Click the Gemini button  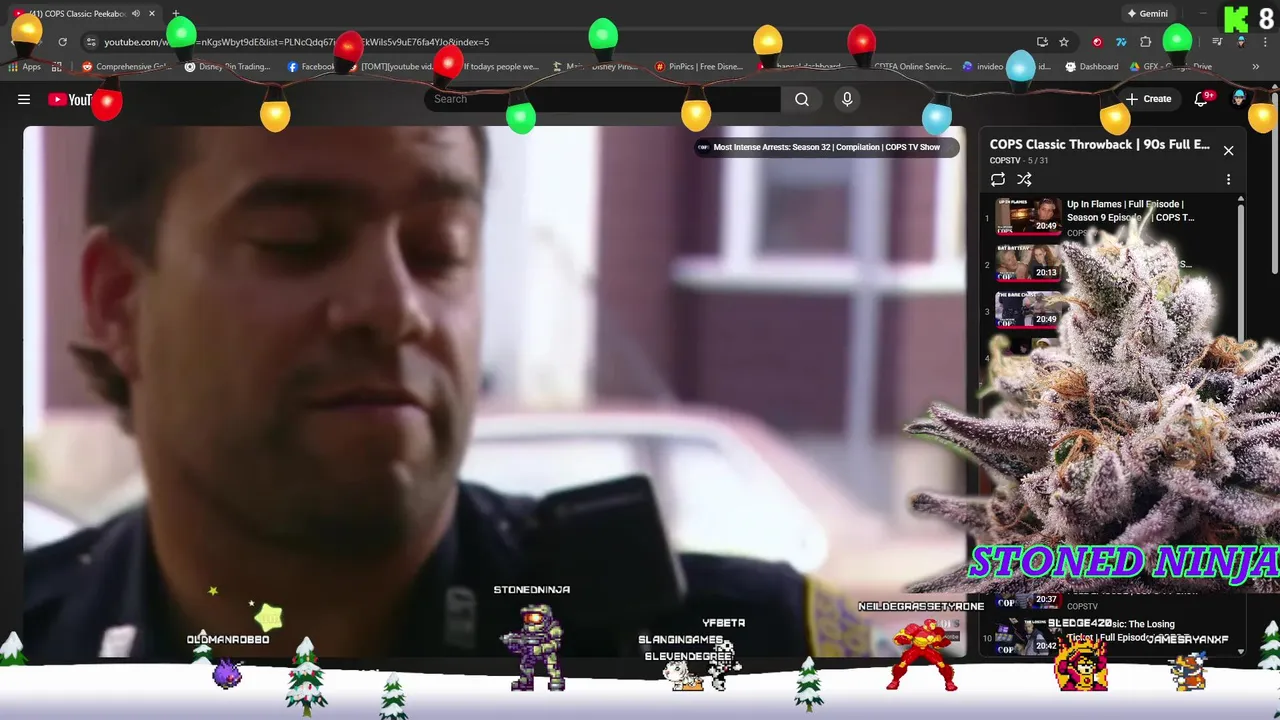coord(1147,14)
